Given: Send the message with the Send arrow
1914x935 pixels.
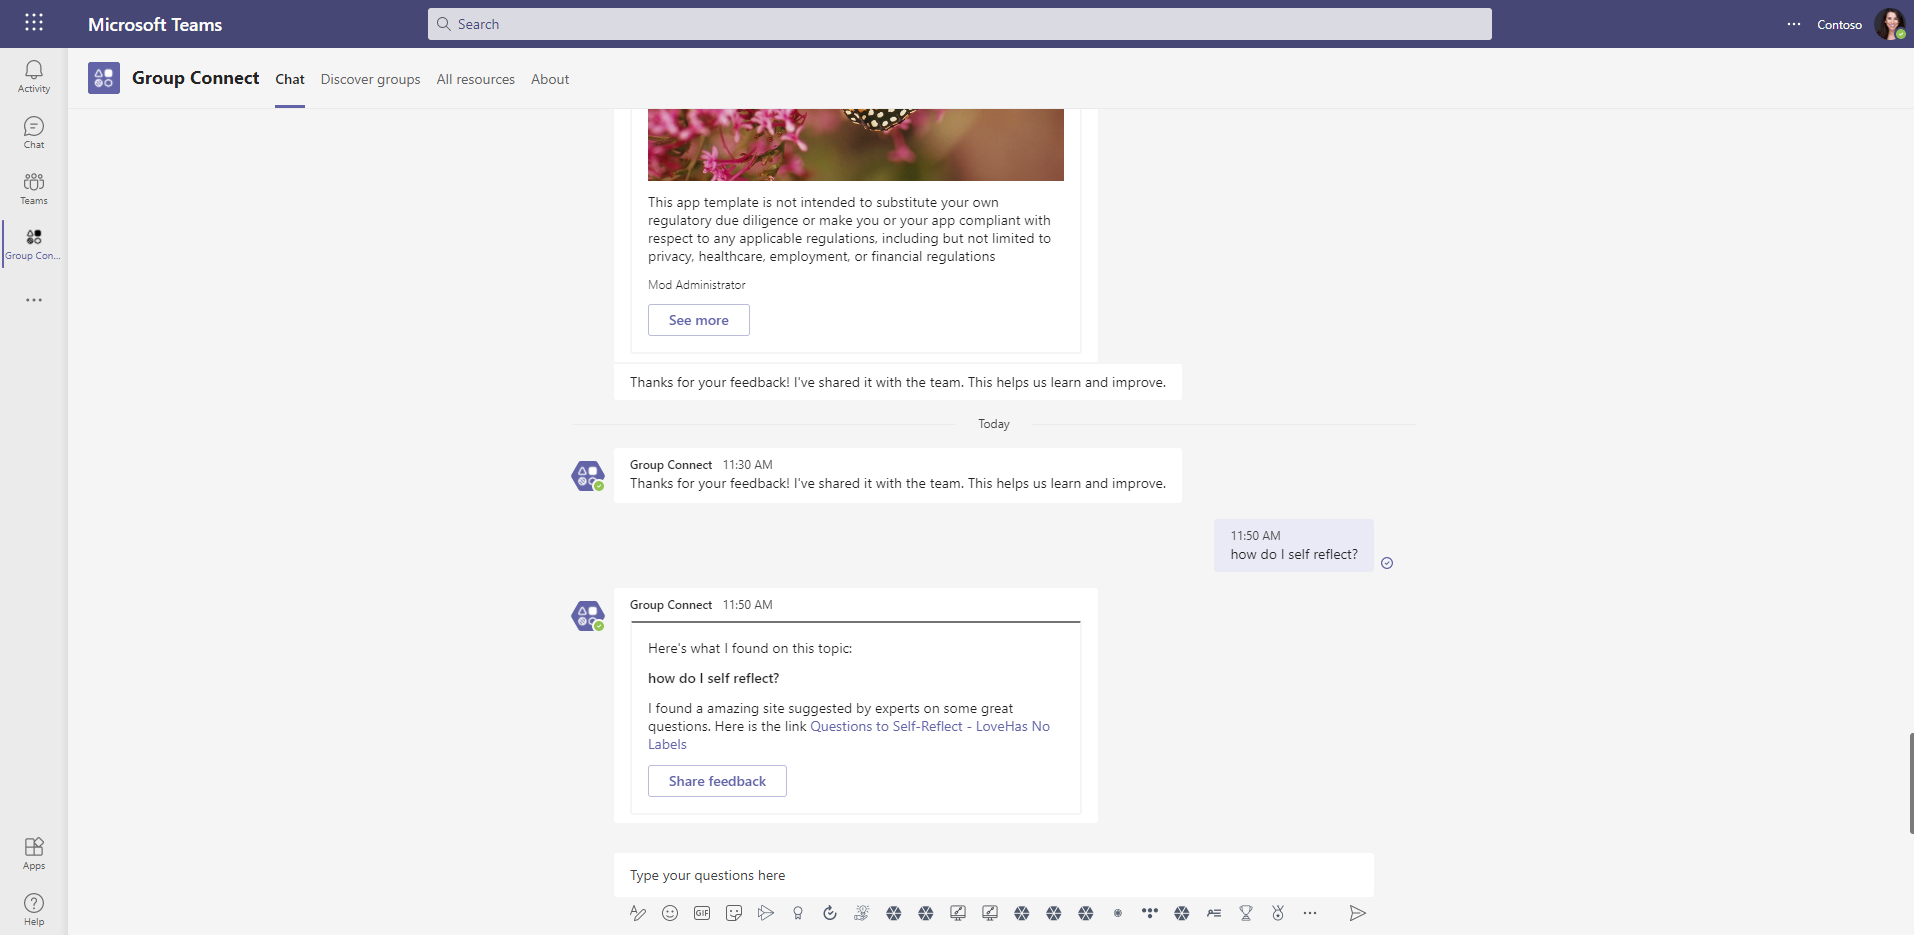Looking at the screenshot, I should point(1357,913).
